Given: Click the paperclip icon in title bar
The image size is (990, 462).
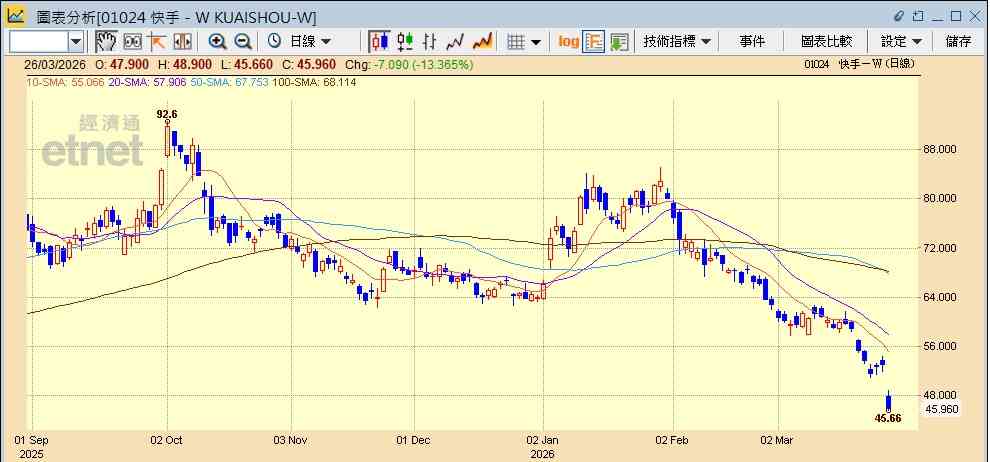Looking at the screenshot, I should click(x=900, y=16).
